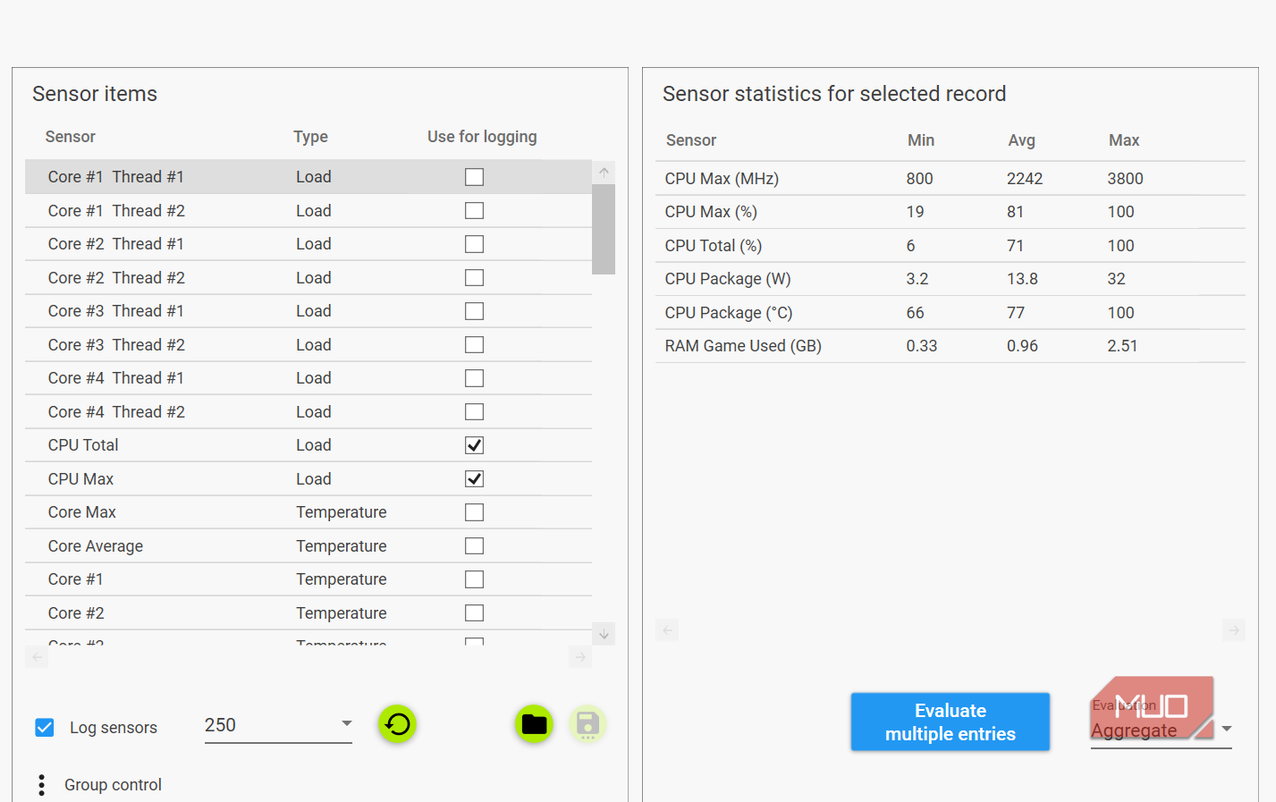
Task: Open the 250 logging interval dropdown
Action: click(x=278, y=725)
